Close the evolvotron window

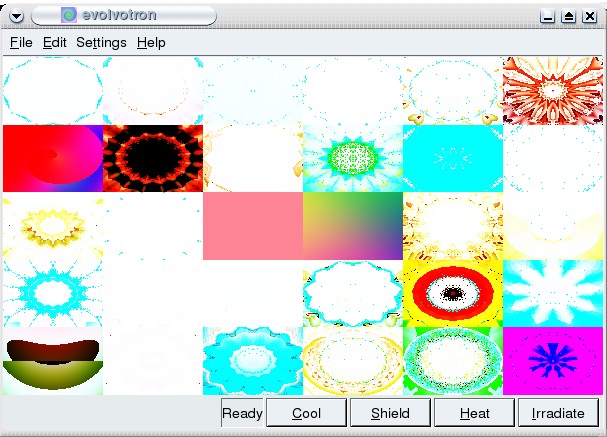point(590,16)
